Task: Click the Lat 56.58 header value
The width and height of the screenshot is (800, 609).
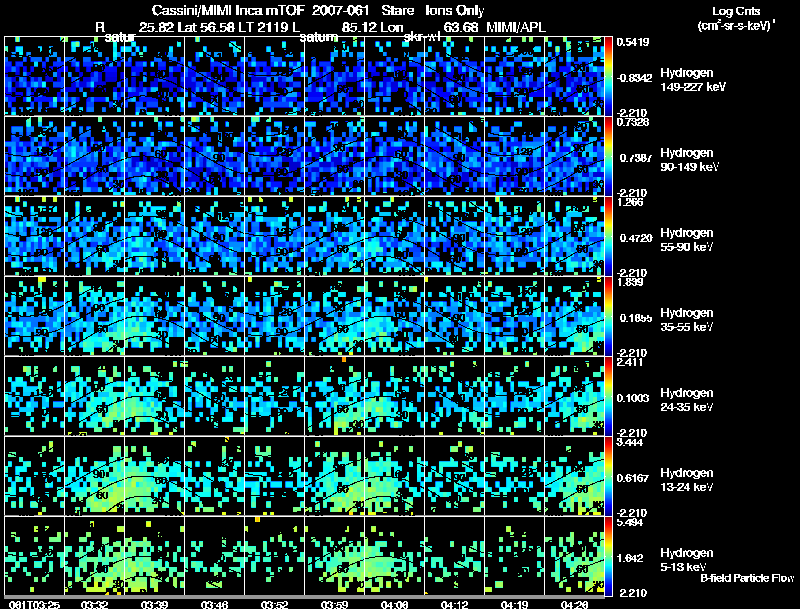Action: coord(207,27)
